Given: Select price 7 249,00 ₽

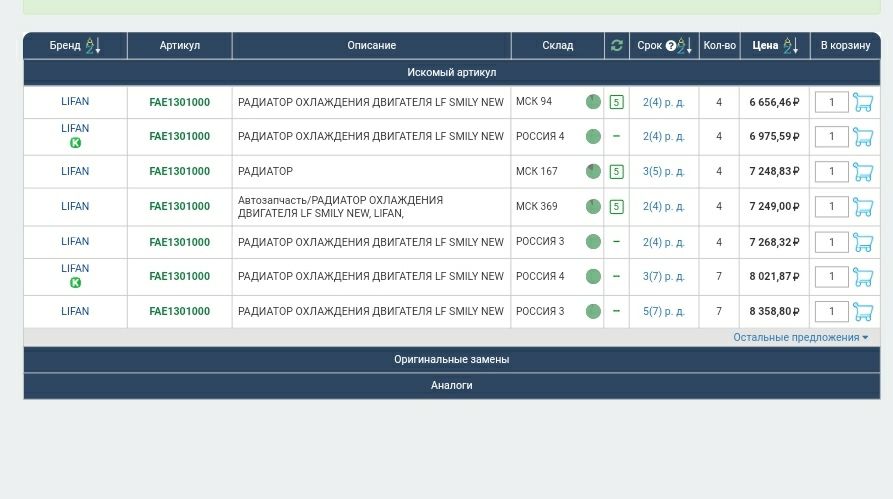Looking at the screenshot, I should point(775,207).
